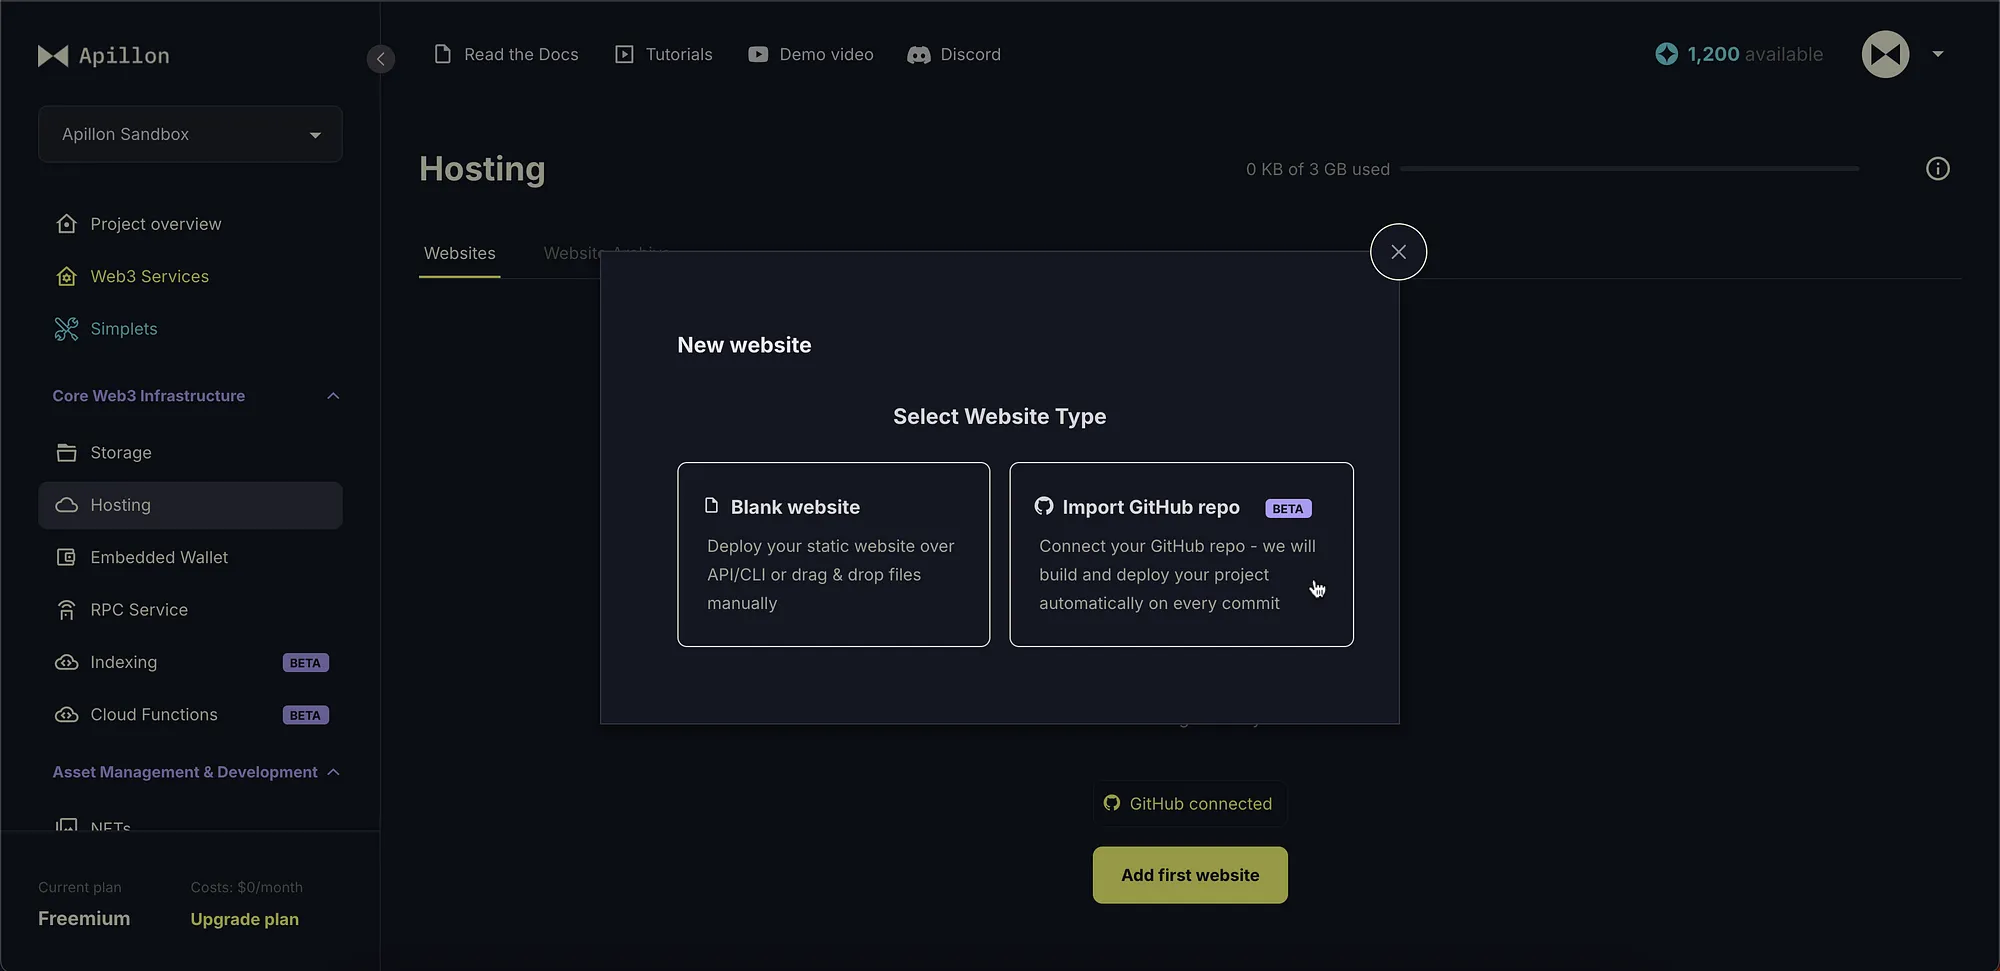The image size is (2000, 971).
Task: Click the storage info icon
Action: click(1938, 169)
